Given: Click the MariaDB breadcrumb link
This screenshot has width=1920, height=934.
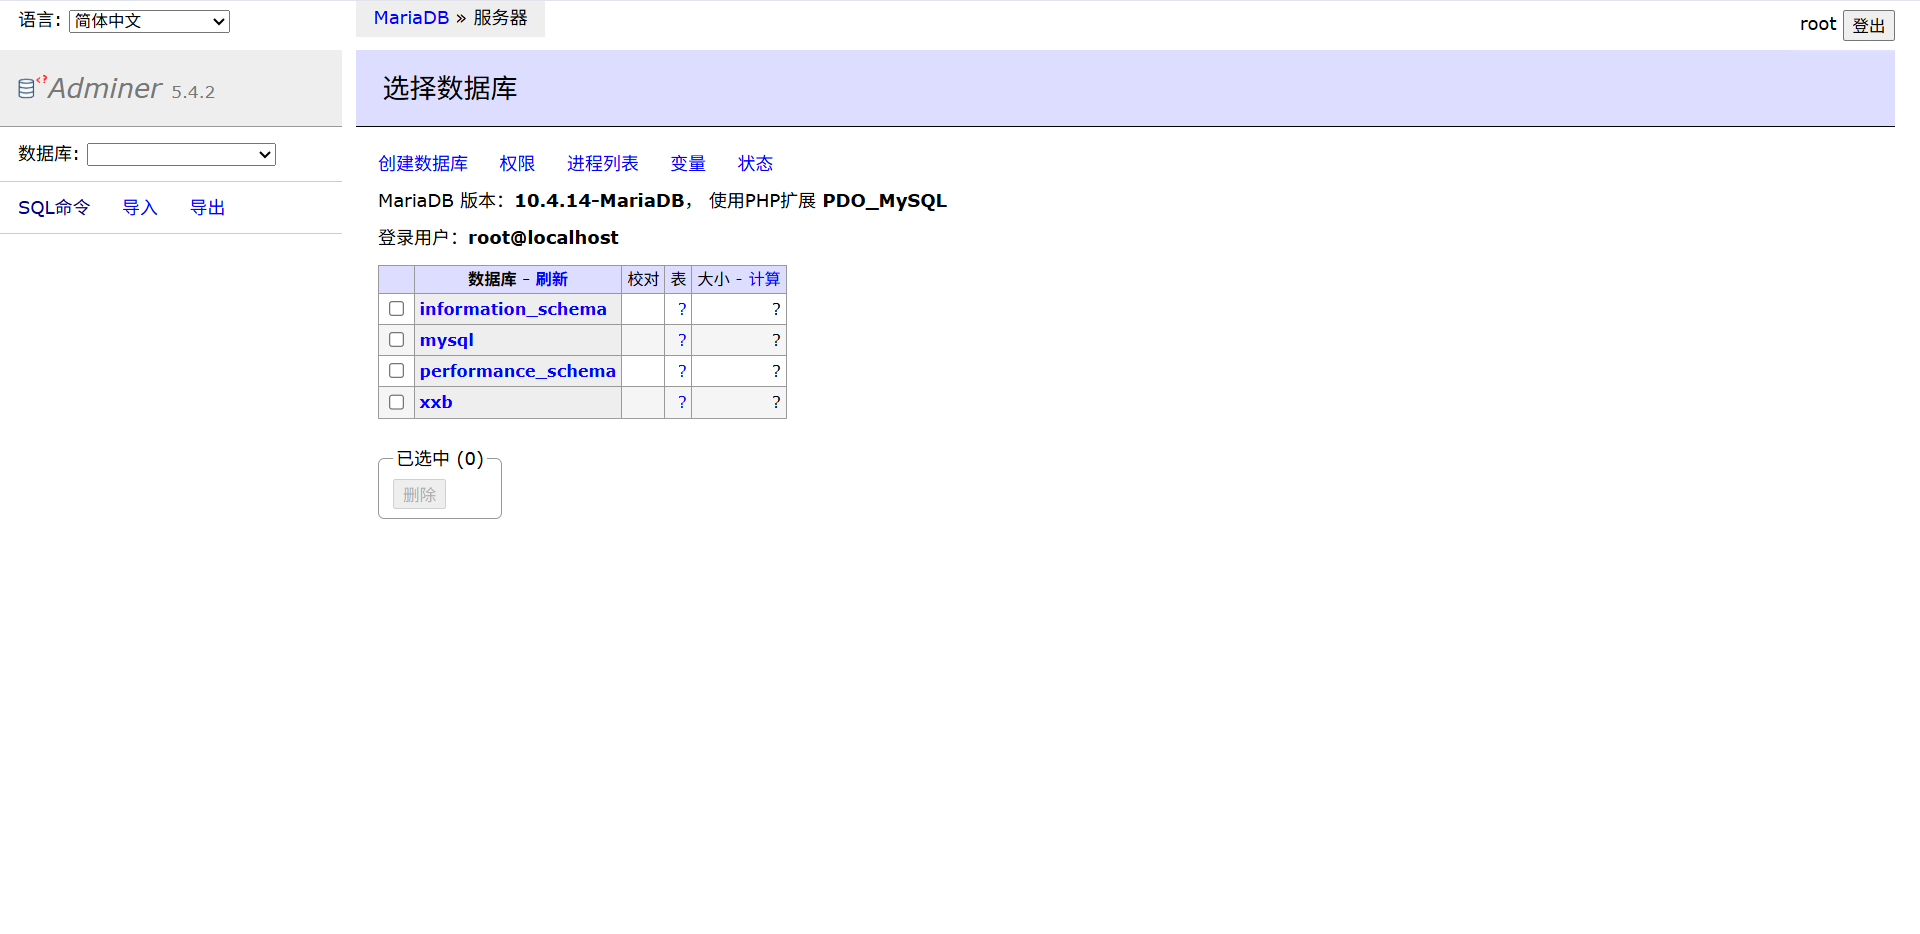Looking at the screenshot, I should 411,18.
